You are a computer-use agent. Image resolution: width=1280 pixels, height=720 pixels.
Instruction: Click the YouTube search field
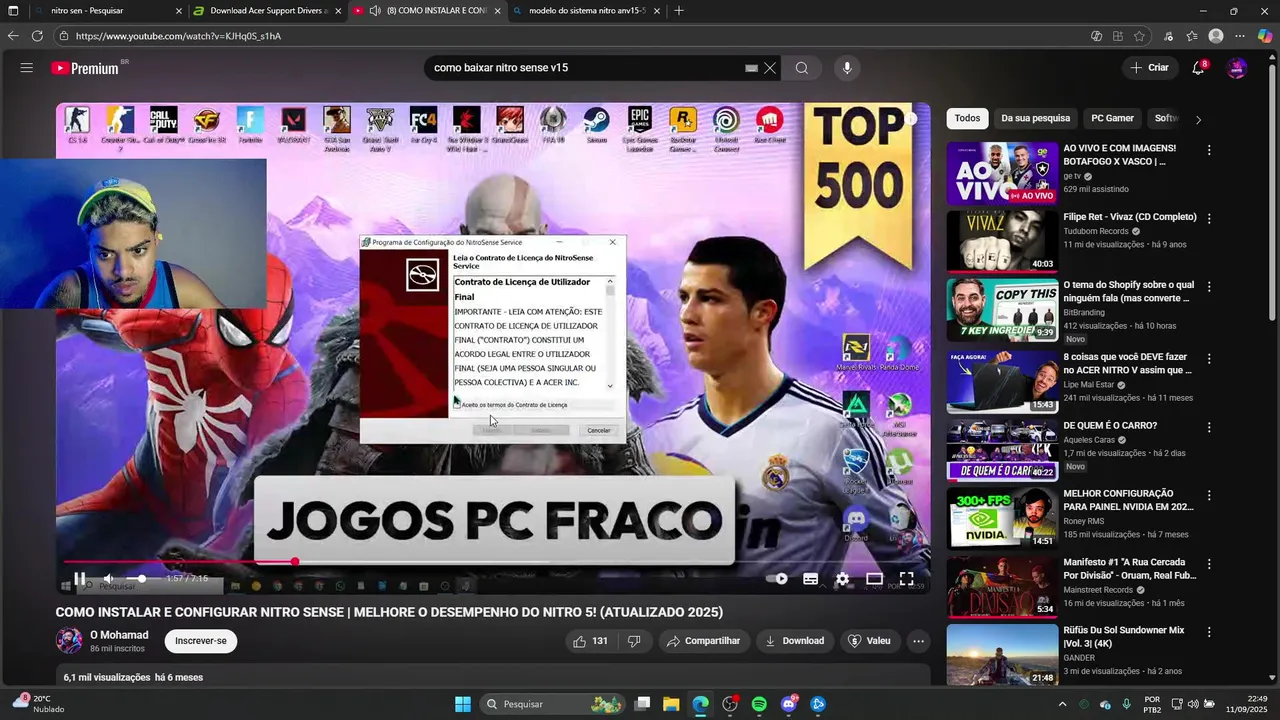click(585, 68)
